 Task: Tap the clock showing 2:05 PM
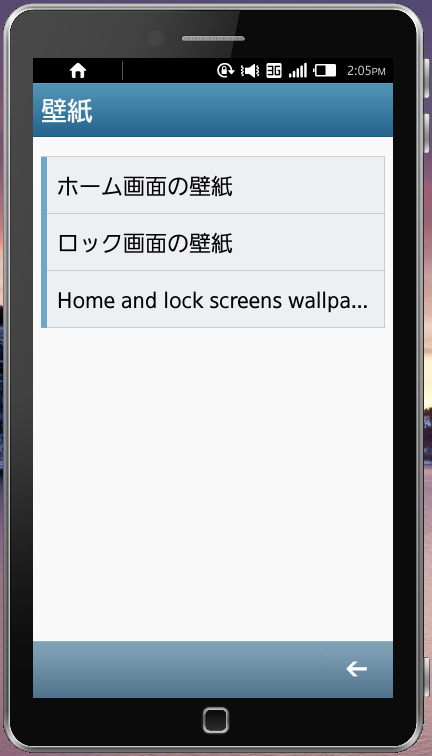[366, 71]
